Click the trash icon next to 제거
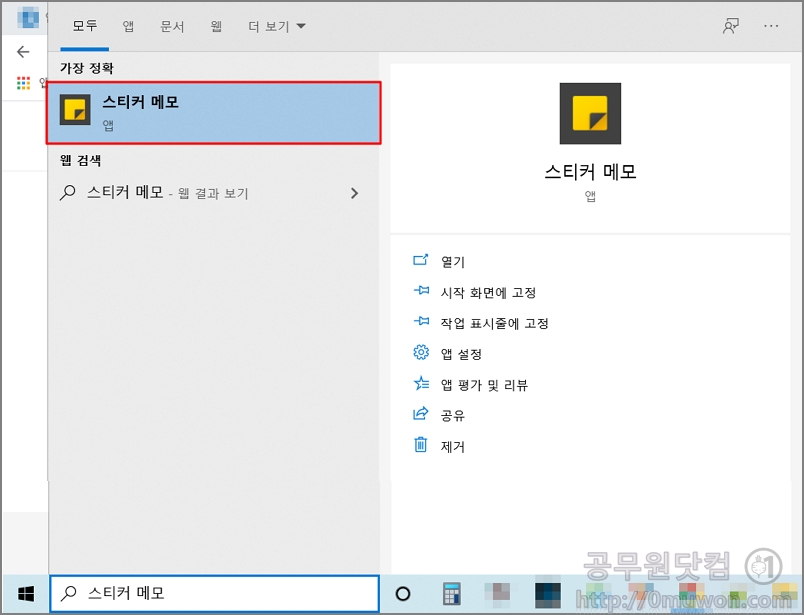The width and height of the screenshot is (804, 615). tap(420, 444)
